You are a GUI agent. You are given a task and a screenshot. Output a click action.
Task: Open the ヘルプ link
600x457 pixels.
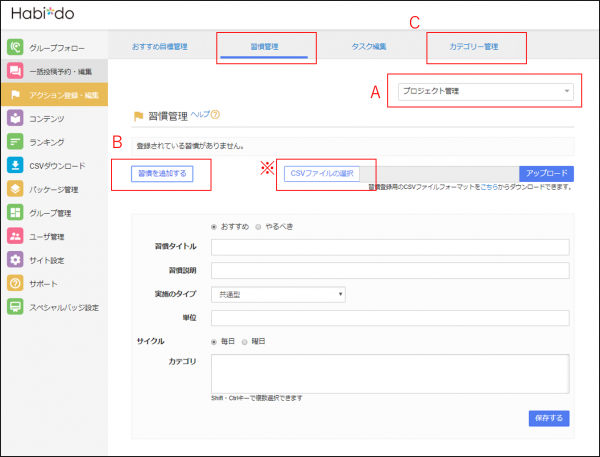pos(200,114)
